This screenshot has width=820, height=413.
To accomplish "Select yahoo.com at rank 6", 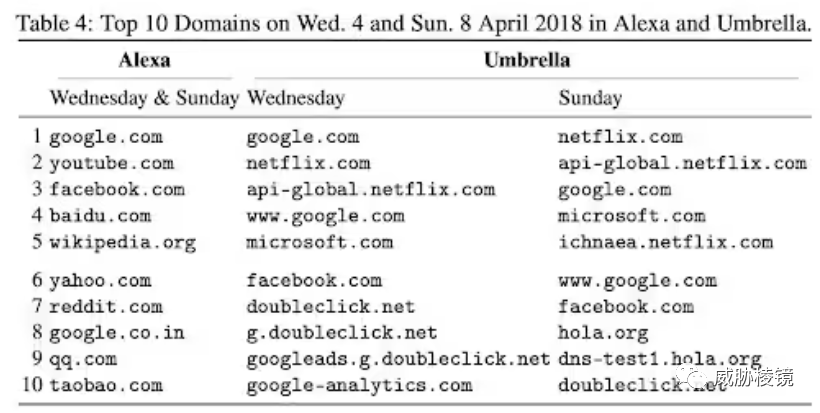I will click(100, 281).
